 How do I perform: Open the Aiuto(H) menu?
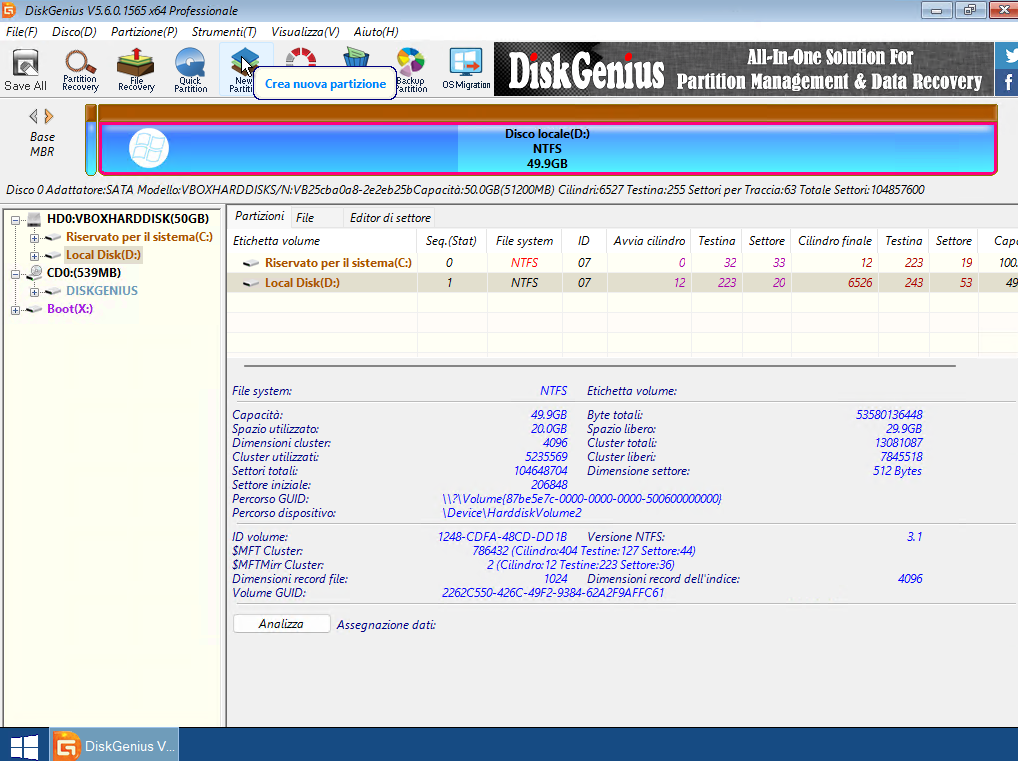(376, 32)
